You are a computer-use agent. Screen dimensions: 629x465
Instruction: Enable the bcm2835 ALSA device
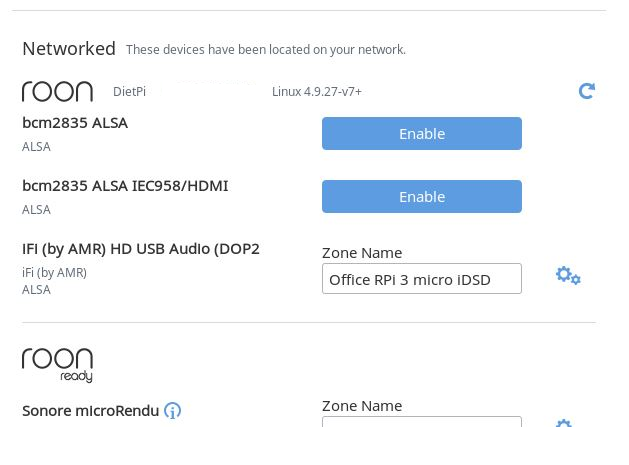(x=422, y=134)
